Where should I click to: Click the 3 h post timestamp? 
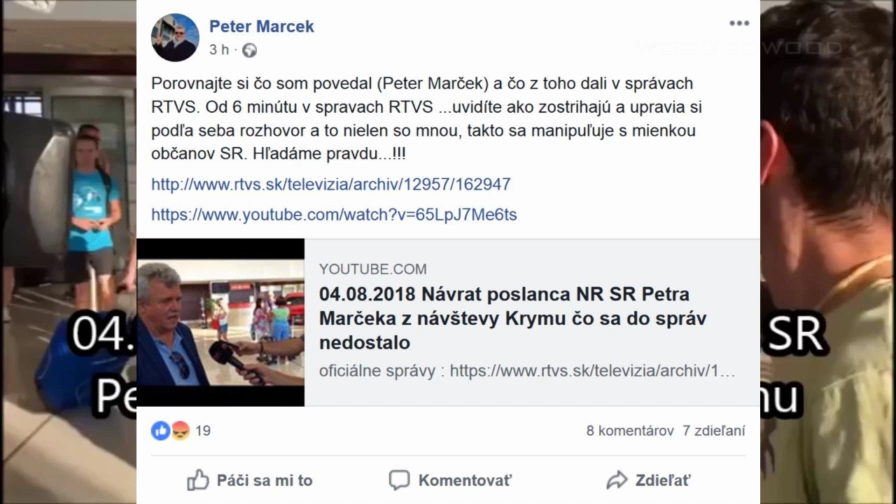point(219,50)
